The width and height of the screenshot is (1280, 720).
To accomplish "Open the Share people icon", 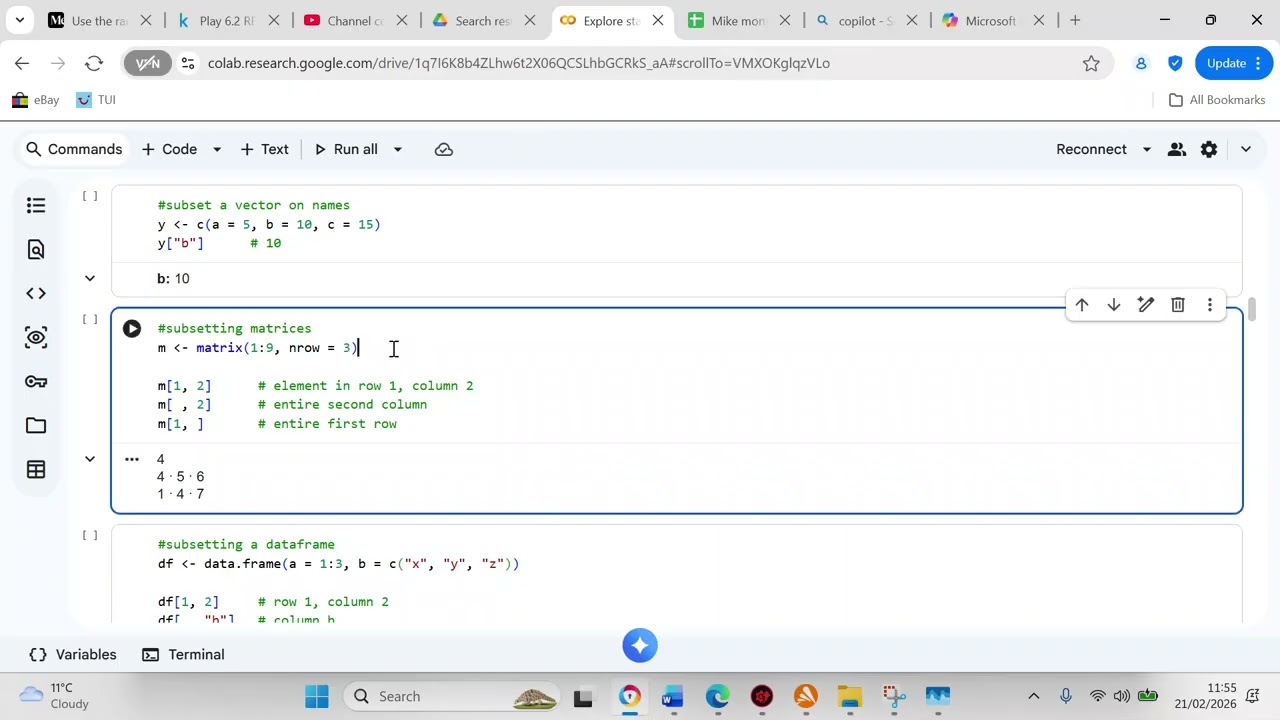I will pos(1177,149).
